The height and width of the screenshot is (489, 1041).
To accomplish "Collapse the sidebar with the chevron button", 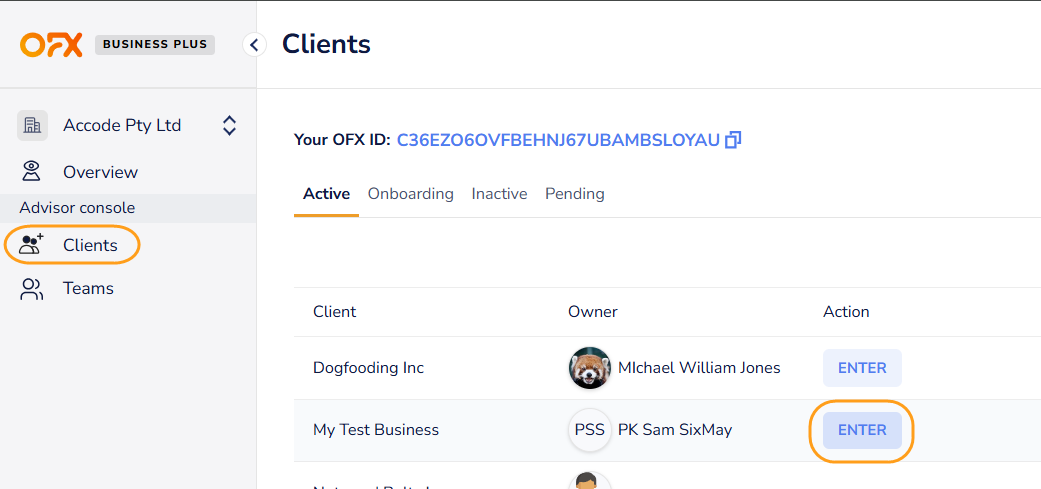I will click(x=254, y=45).
